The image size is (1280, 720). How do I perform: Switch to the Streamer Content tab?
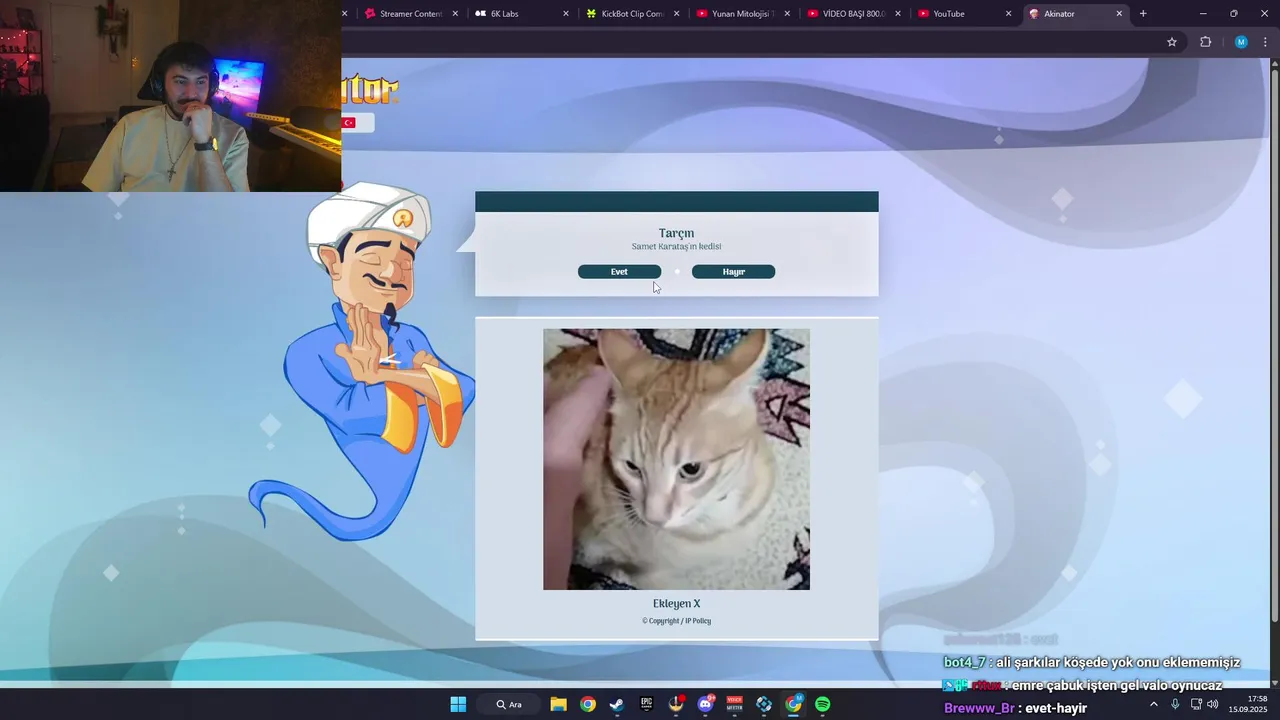click(410, 14)
